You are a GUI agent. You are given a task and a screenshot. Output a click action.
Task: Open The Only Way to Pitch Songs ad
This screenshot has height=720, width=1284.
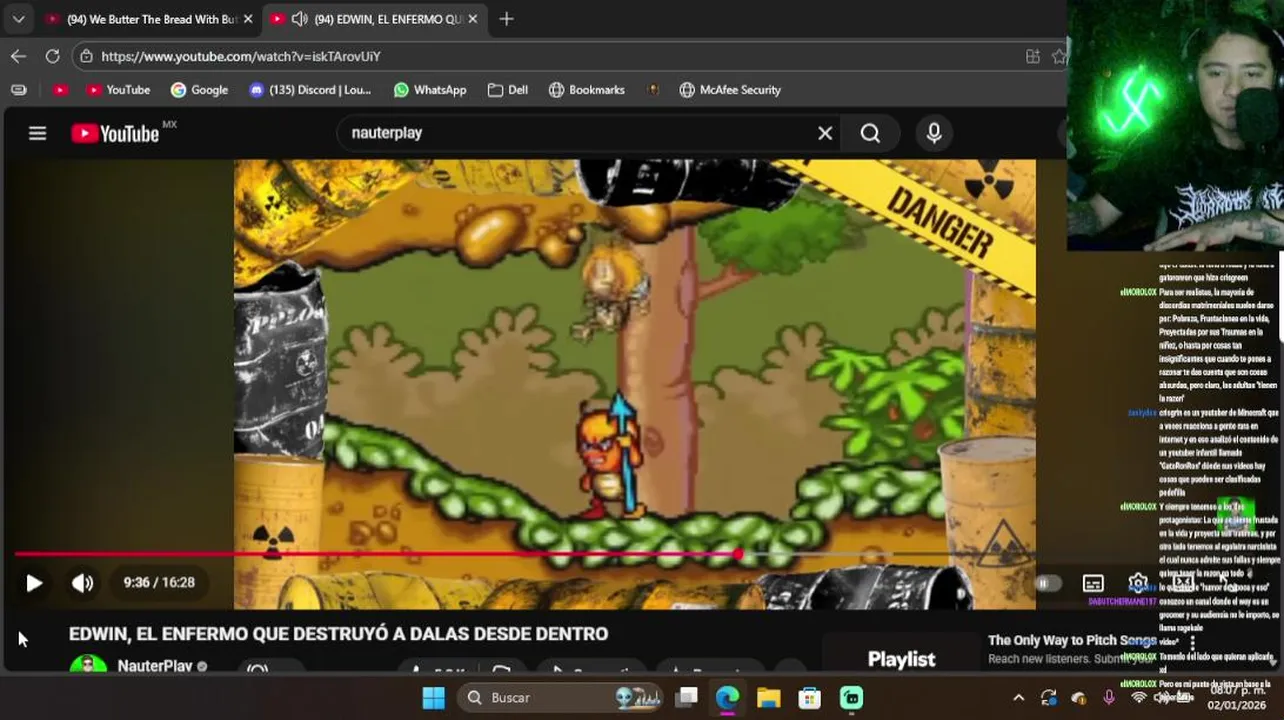pos(1072,641)
